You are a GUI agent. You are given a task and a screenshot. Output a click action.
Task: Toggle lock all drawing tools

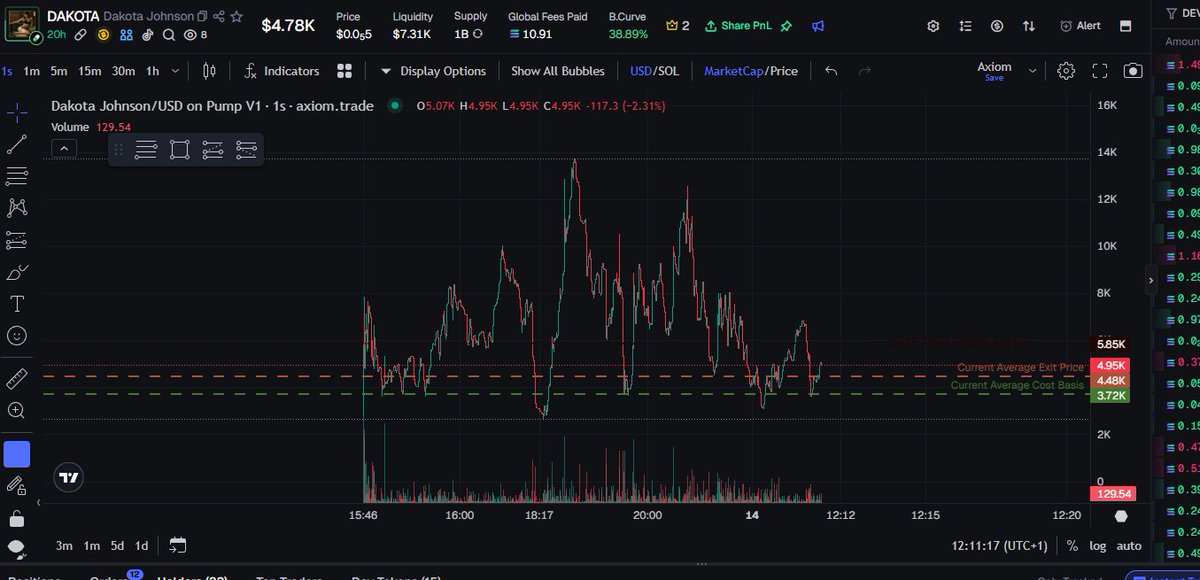click(x=17, y=519)
